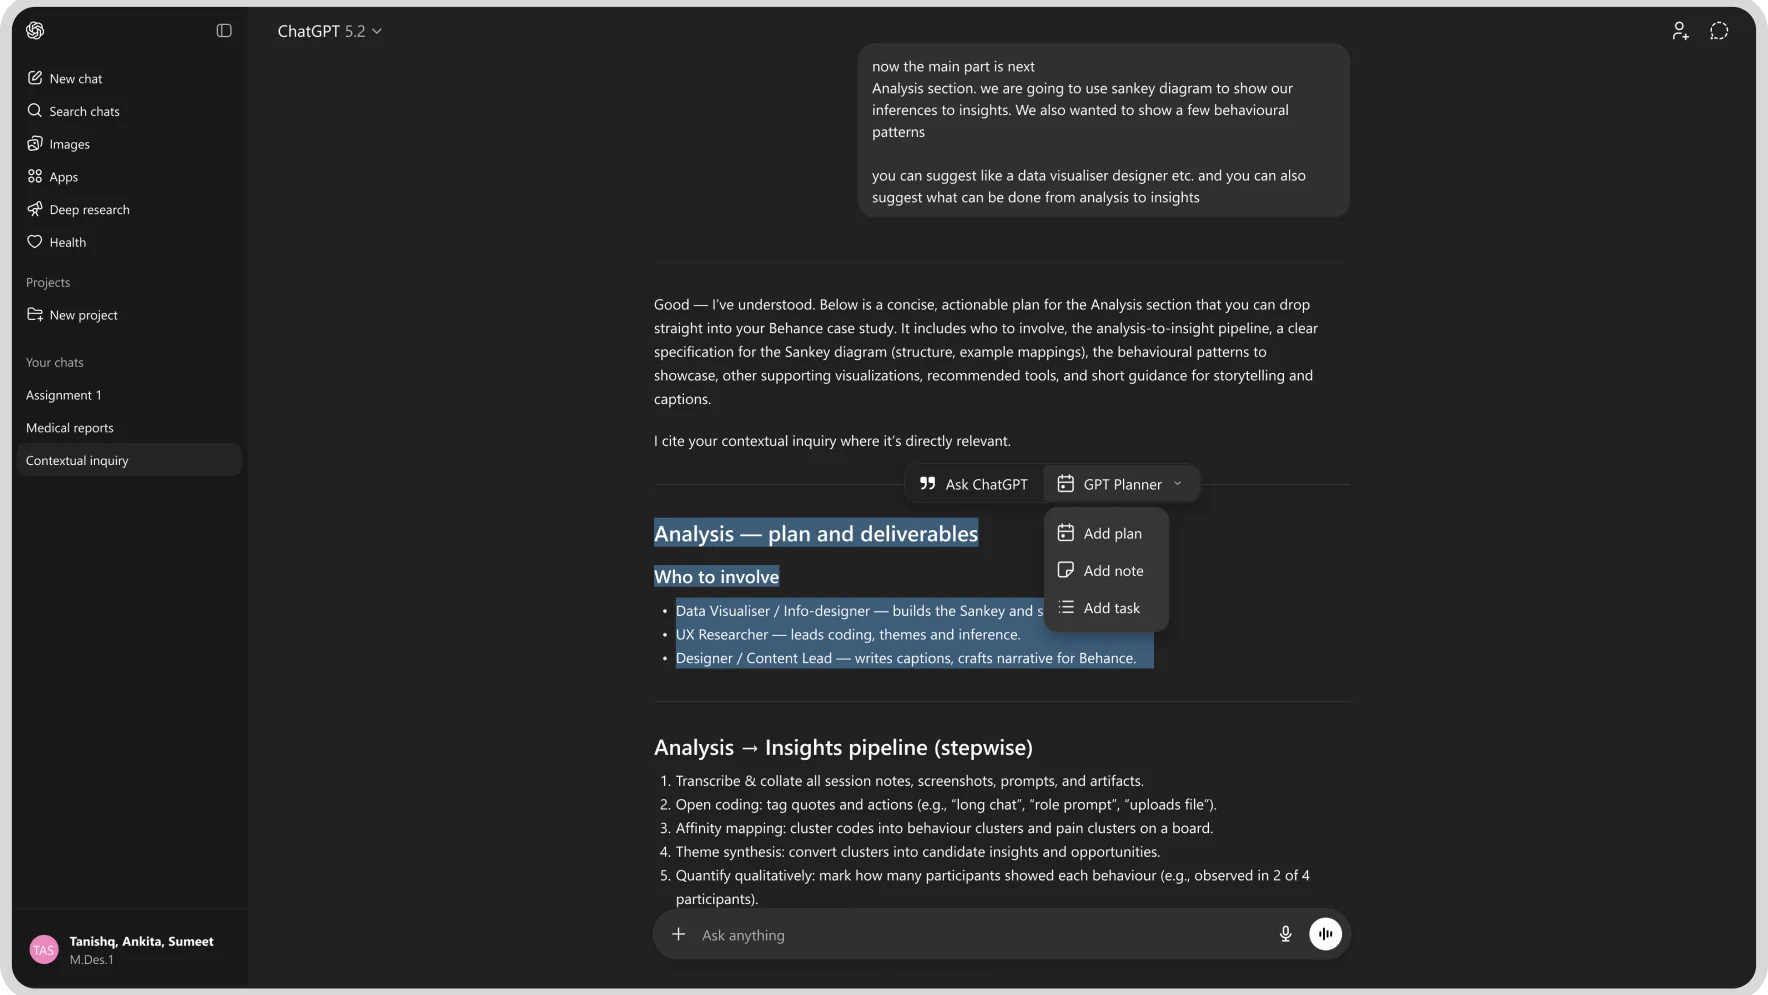Screen dimensions: 1768x995
Task: Click the Designer / Content Lead bullet
Action: (x=906, y=658)
